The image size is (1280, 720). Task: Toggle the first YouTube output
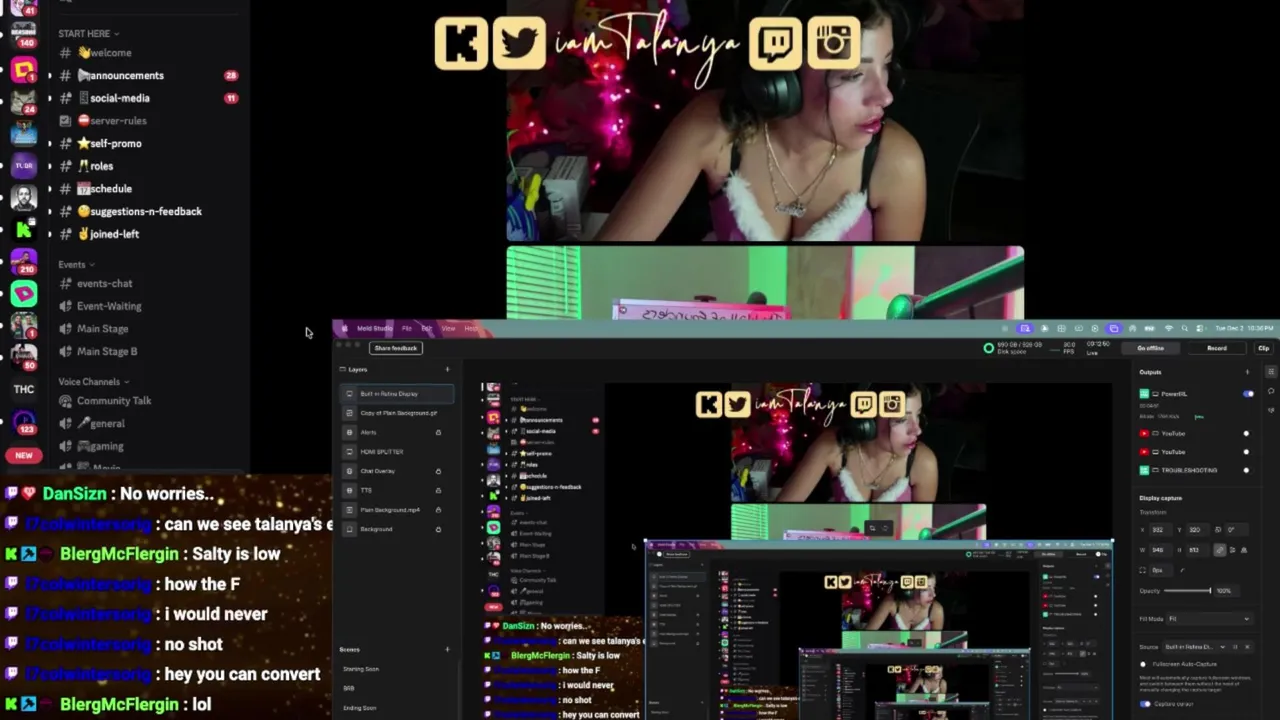pos(1246,433)
